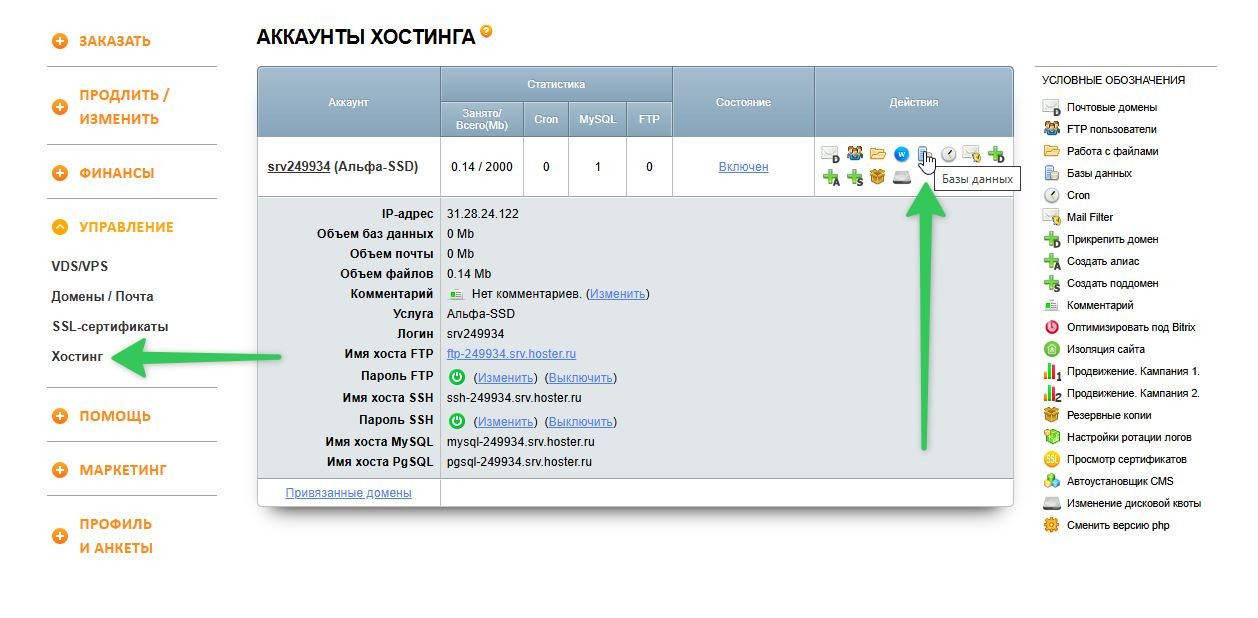
Task: Open the backups box icon in actions
Action: click(x=878, y=177)
